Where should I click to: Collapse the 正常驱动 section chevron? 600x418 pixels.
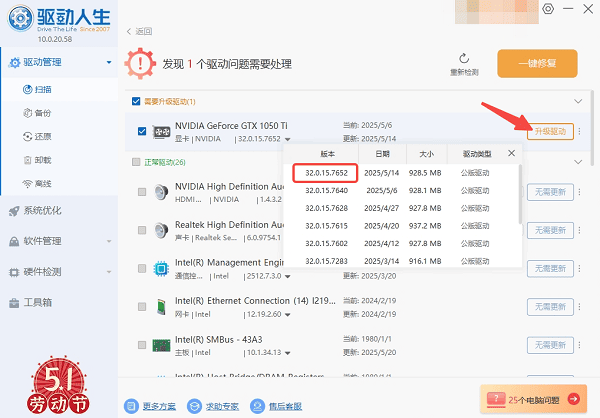point(578,162)
